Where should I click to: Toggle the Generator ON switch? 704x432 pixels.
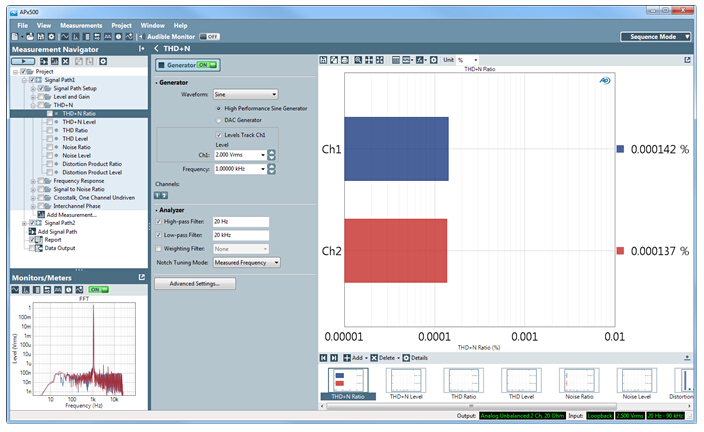(207, 65)
